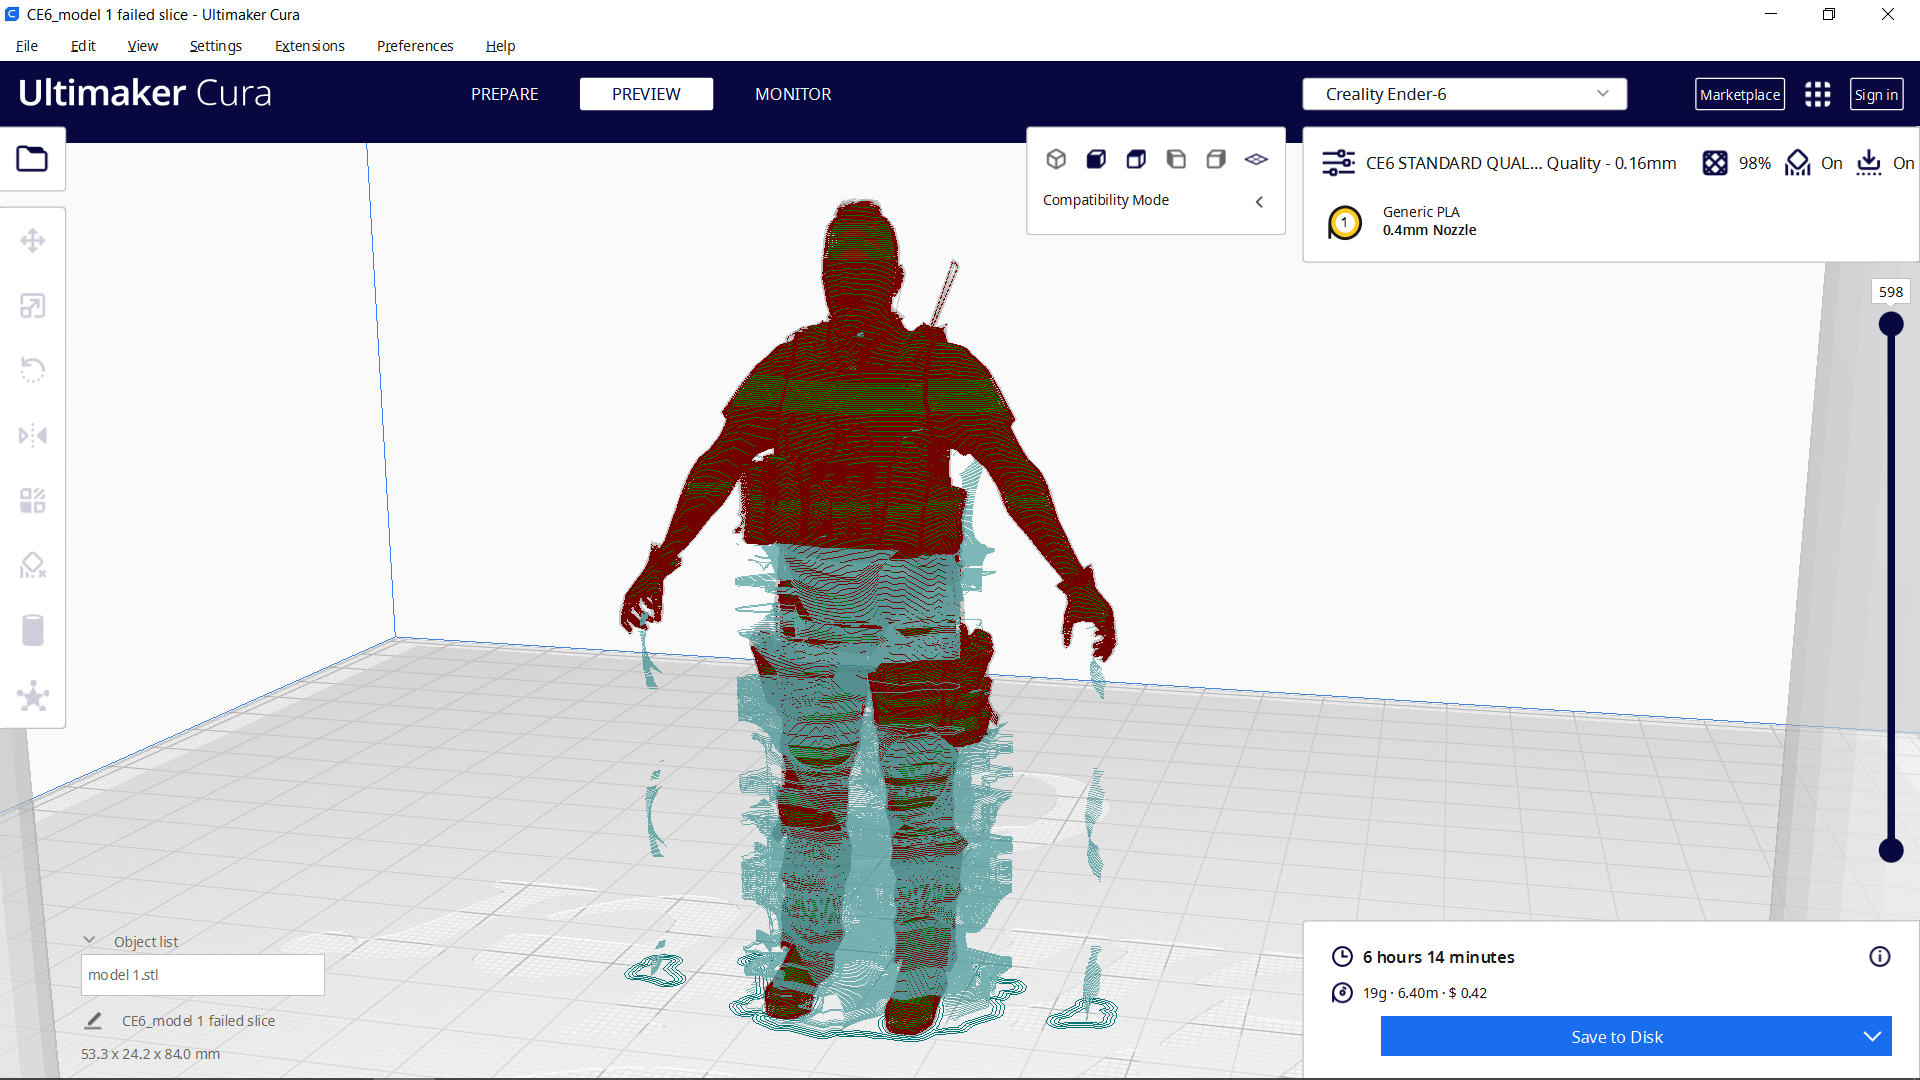Select the Move tool
Image resolution: width=1920 pixels, height=1080 pixels.
33,240
